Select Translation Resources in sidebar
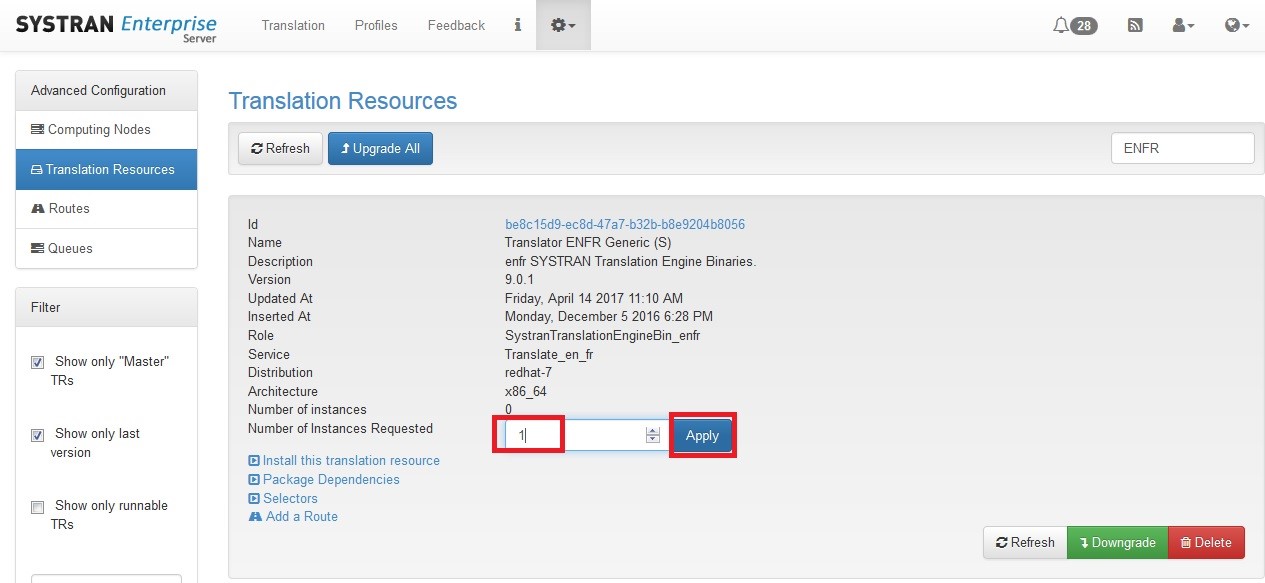 pos(106,169)
